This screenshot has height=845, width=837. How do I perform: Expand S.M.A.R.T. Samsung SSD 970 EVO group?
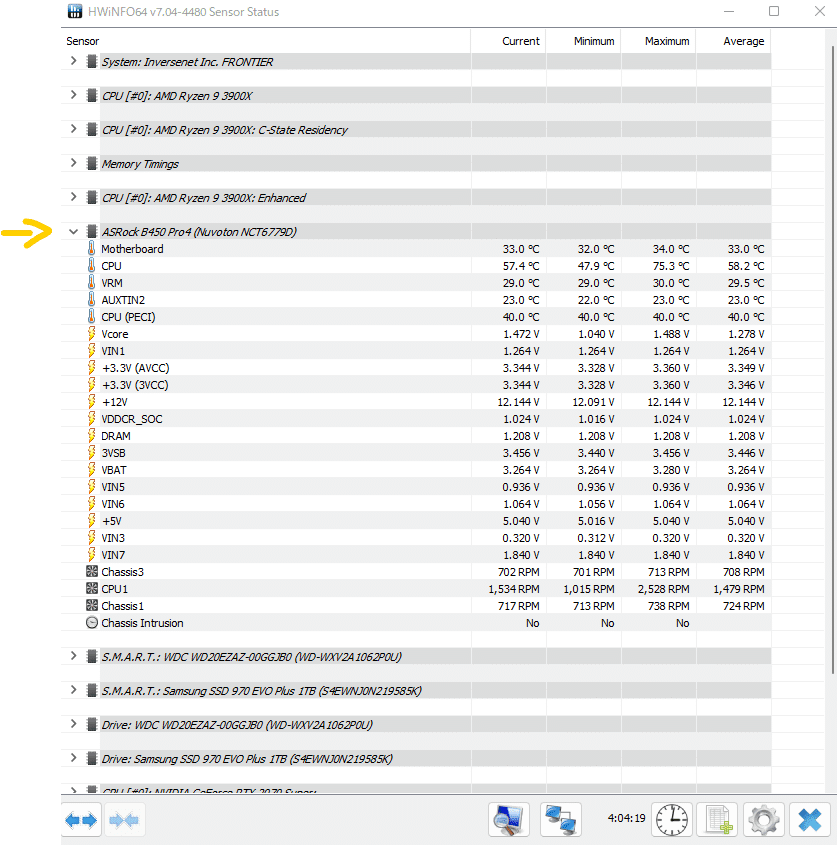74,690
